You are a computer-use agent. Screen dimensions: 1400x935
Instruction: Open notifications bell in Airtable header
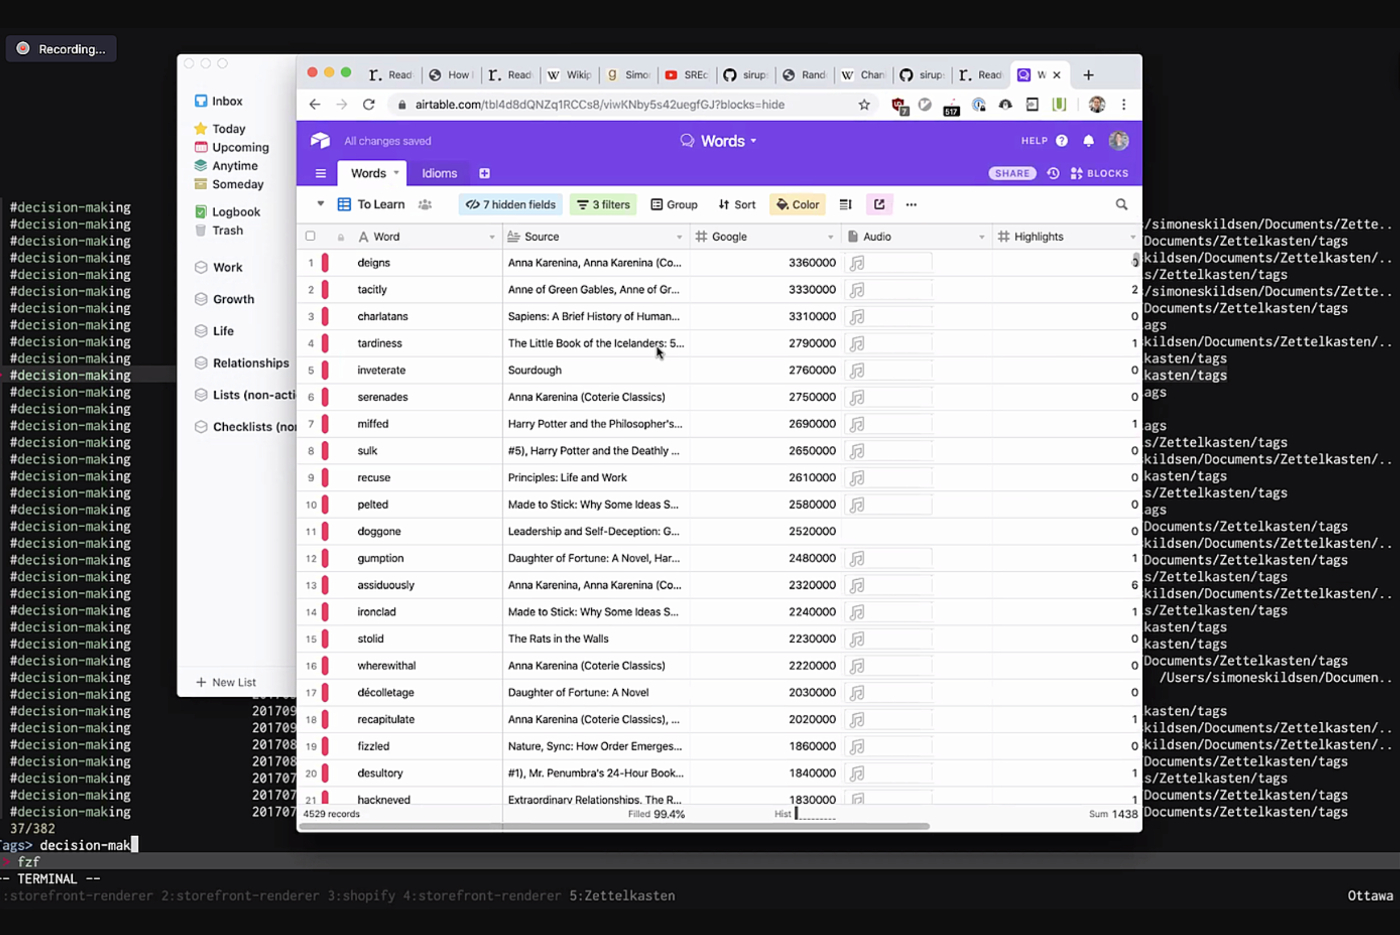[1088, 141]
